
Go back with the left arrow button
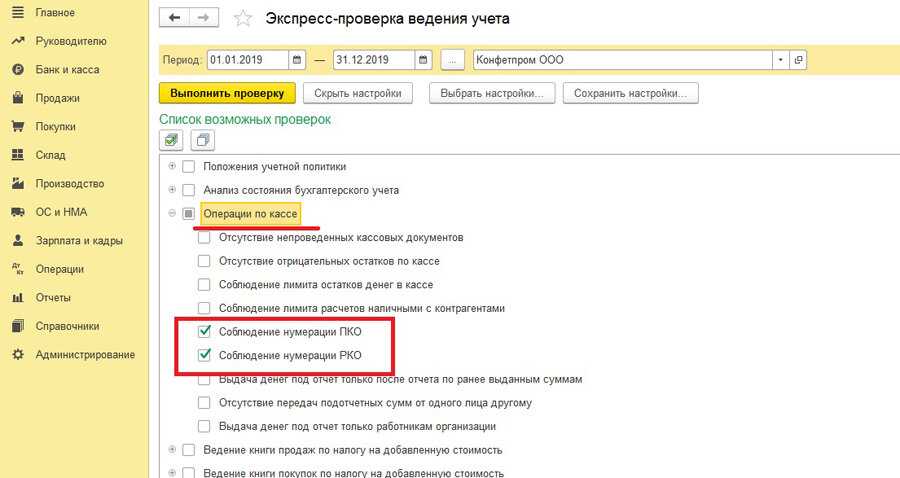click(x=174, y=18)
